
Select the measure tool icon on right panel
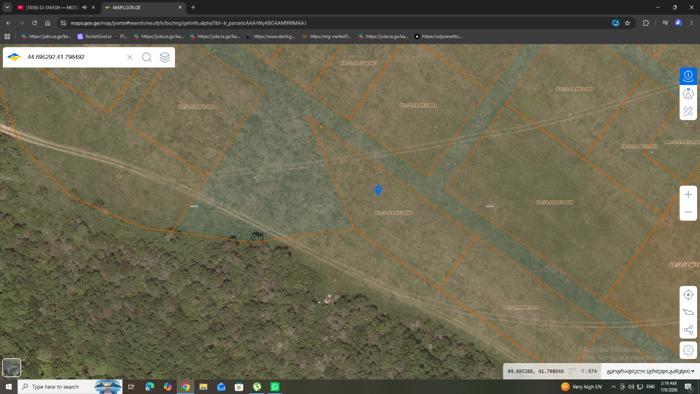(x=688, y=111)
